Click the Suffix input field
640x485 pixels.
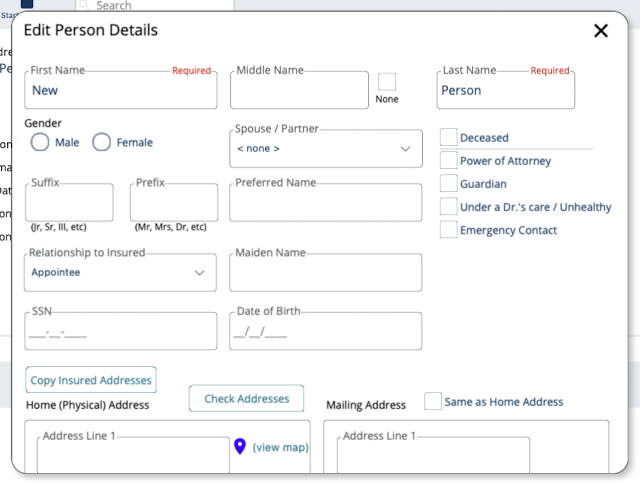pos(69,202)
